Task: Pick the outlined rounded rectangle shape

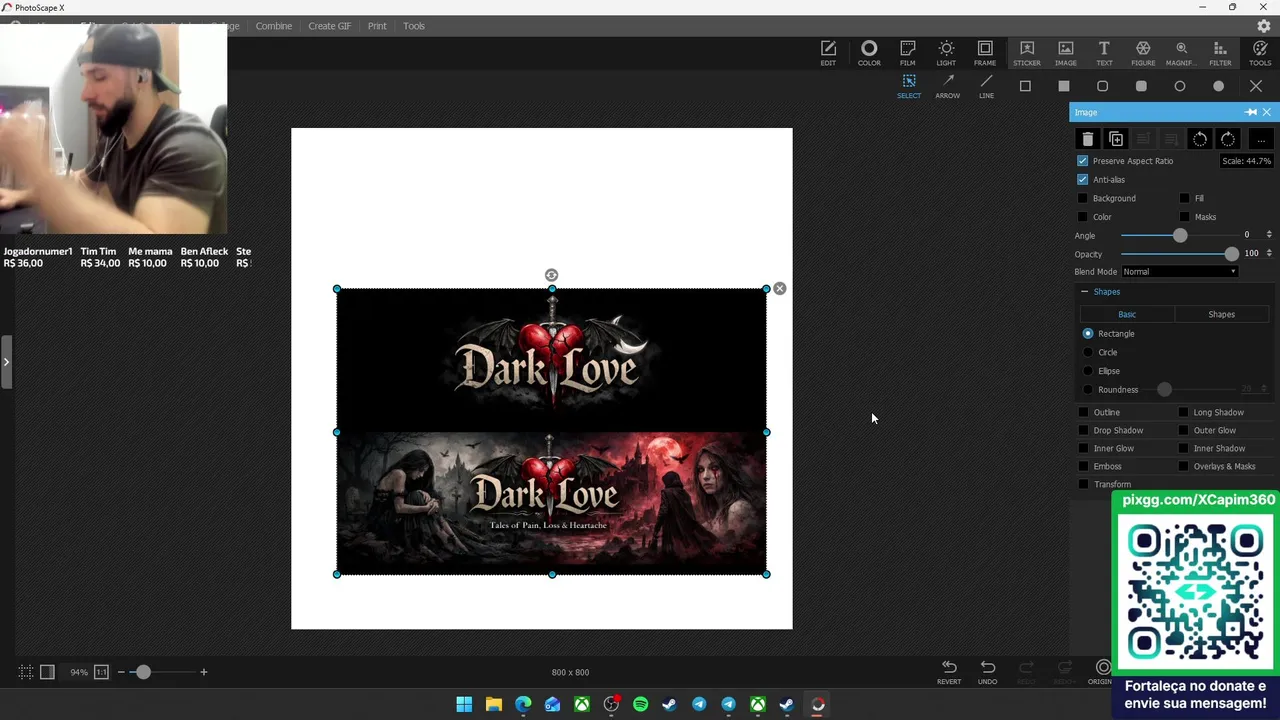Action: pyautogui.click(x=1102, y=86)
